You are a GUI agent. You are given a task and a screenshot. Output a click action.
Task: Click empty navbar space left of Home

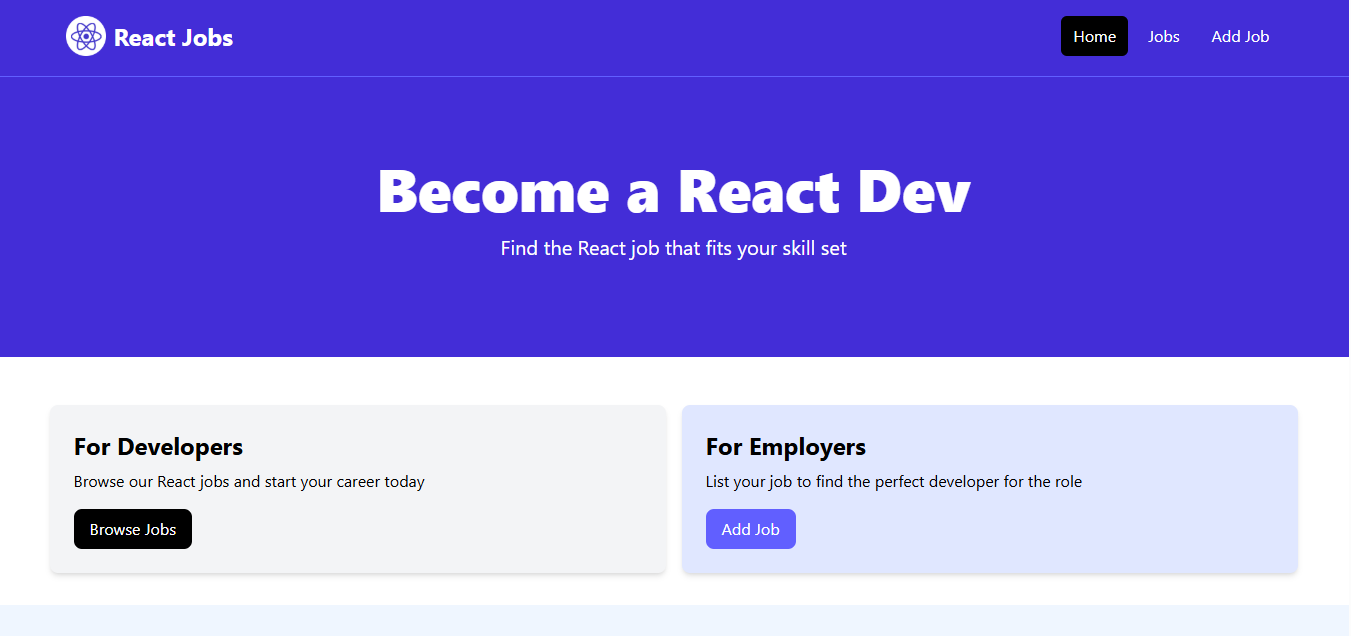[650, 37]
